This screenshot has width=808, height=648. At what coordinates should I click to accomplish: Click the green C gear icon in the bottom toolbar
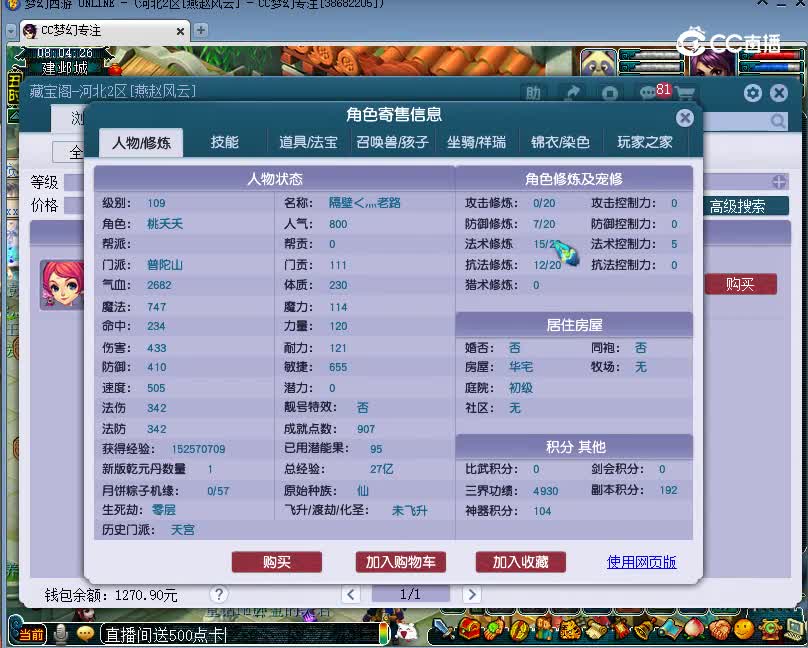tap(770, 629)
